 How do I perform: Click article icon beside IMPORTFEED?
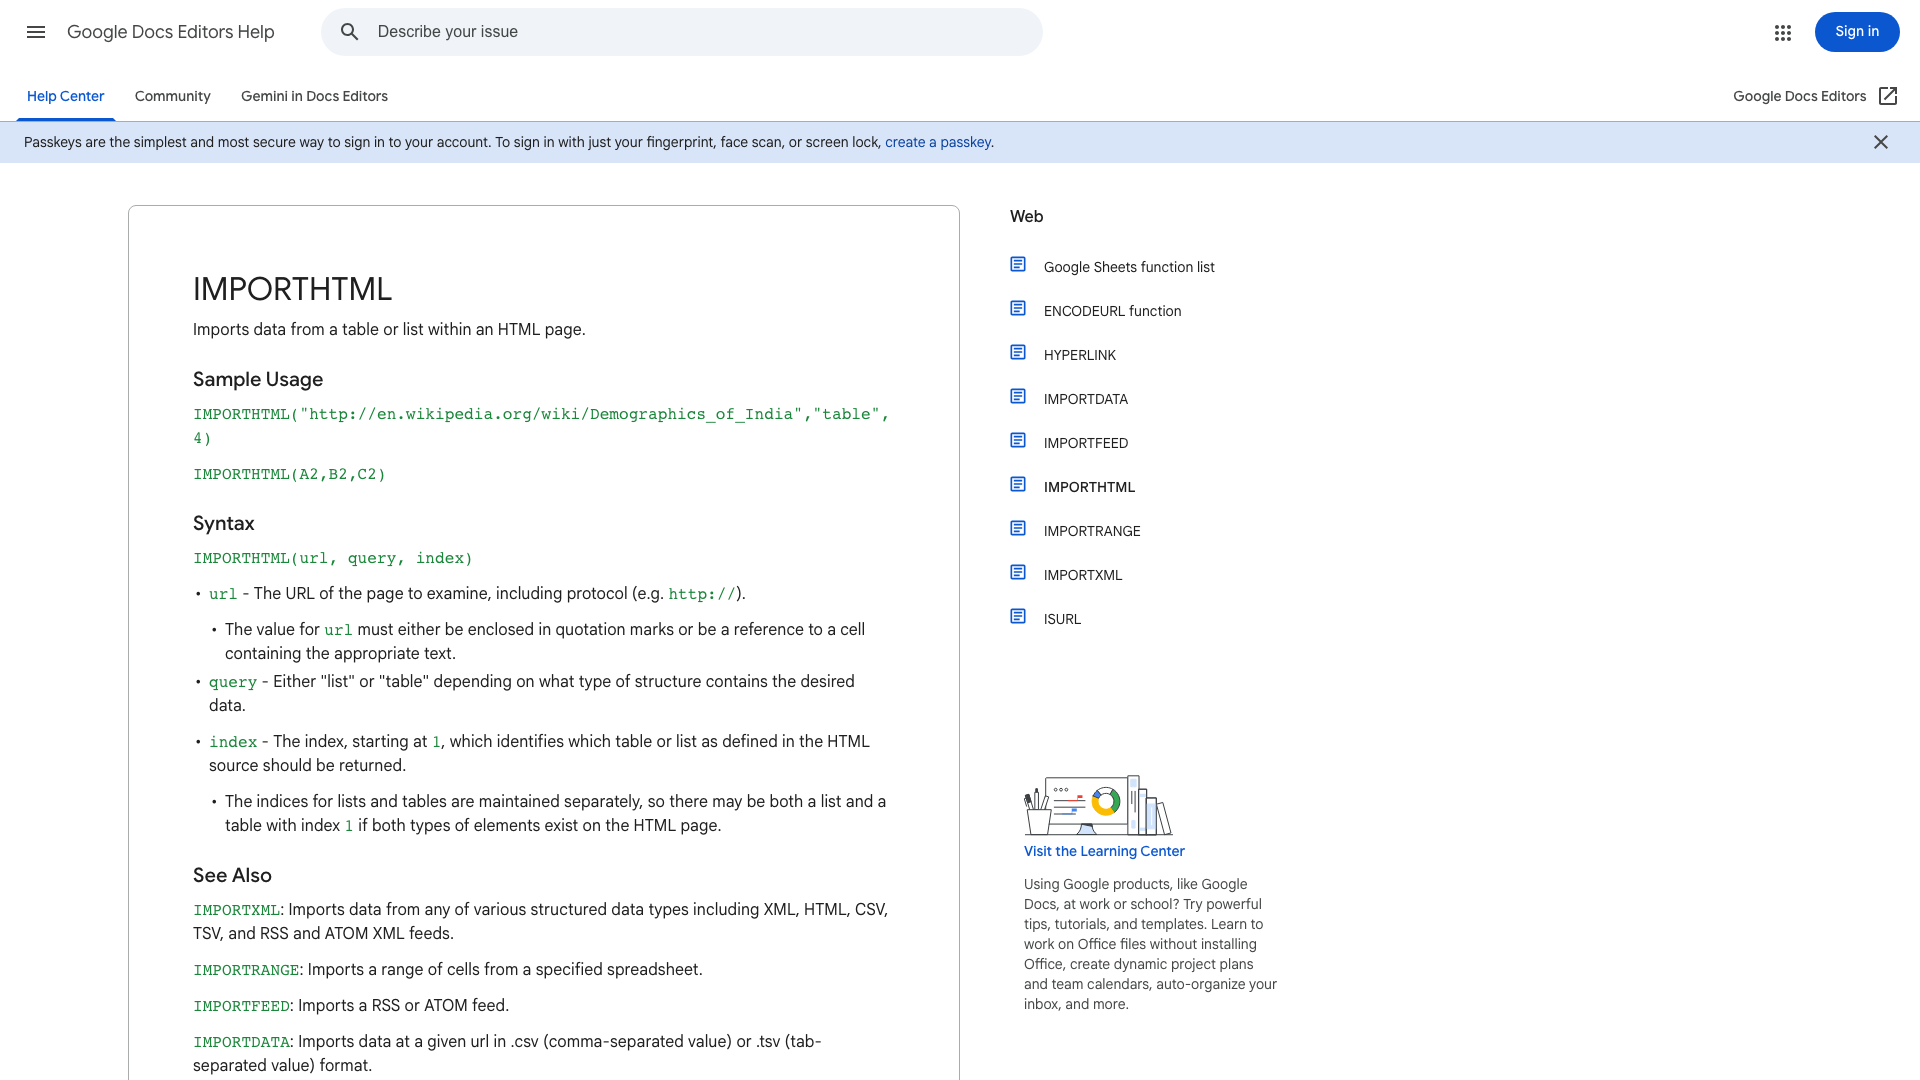pyautogui.click(x=1018, y=441)
